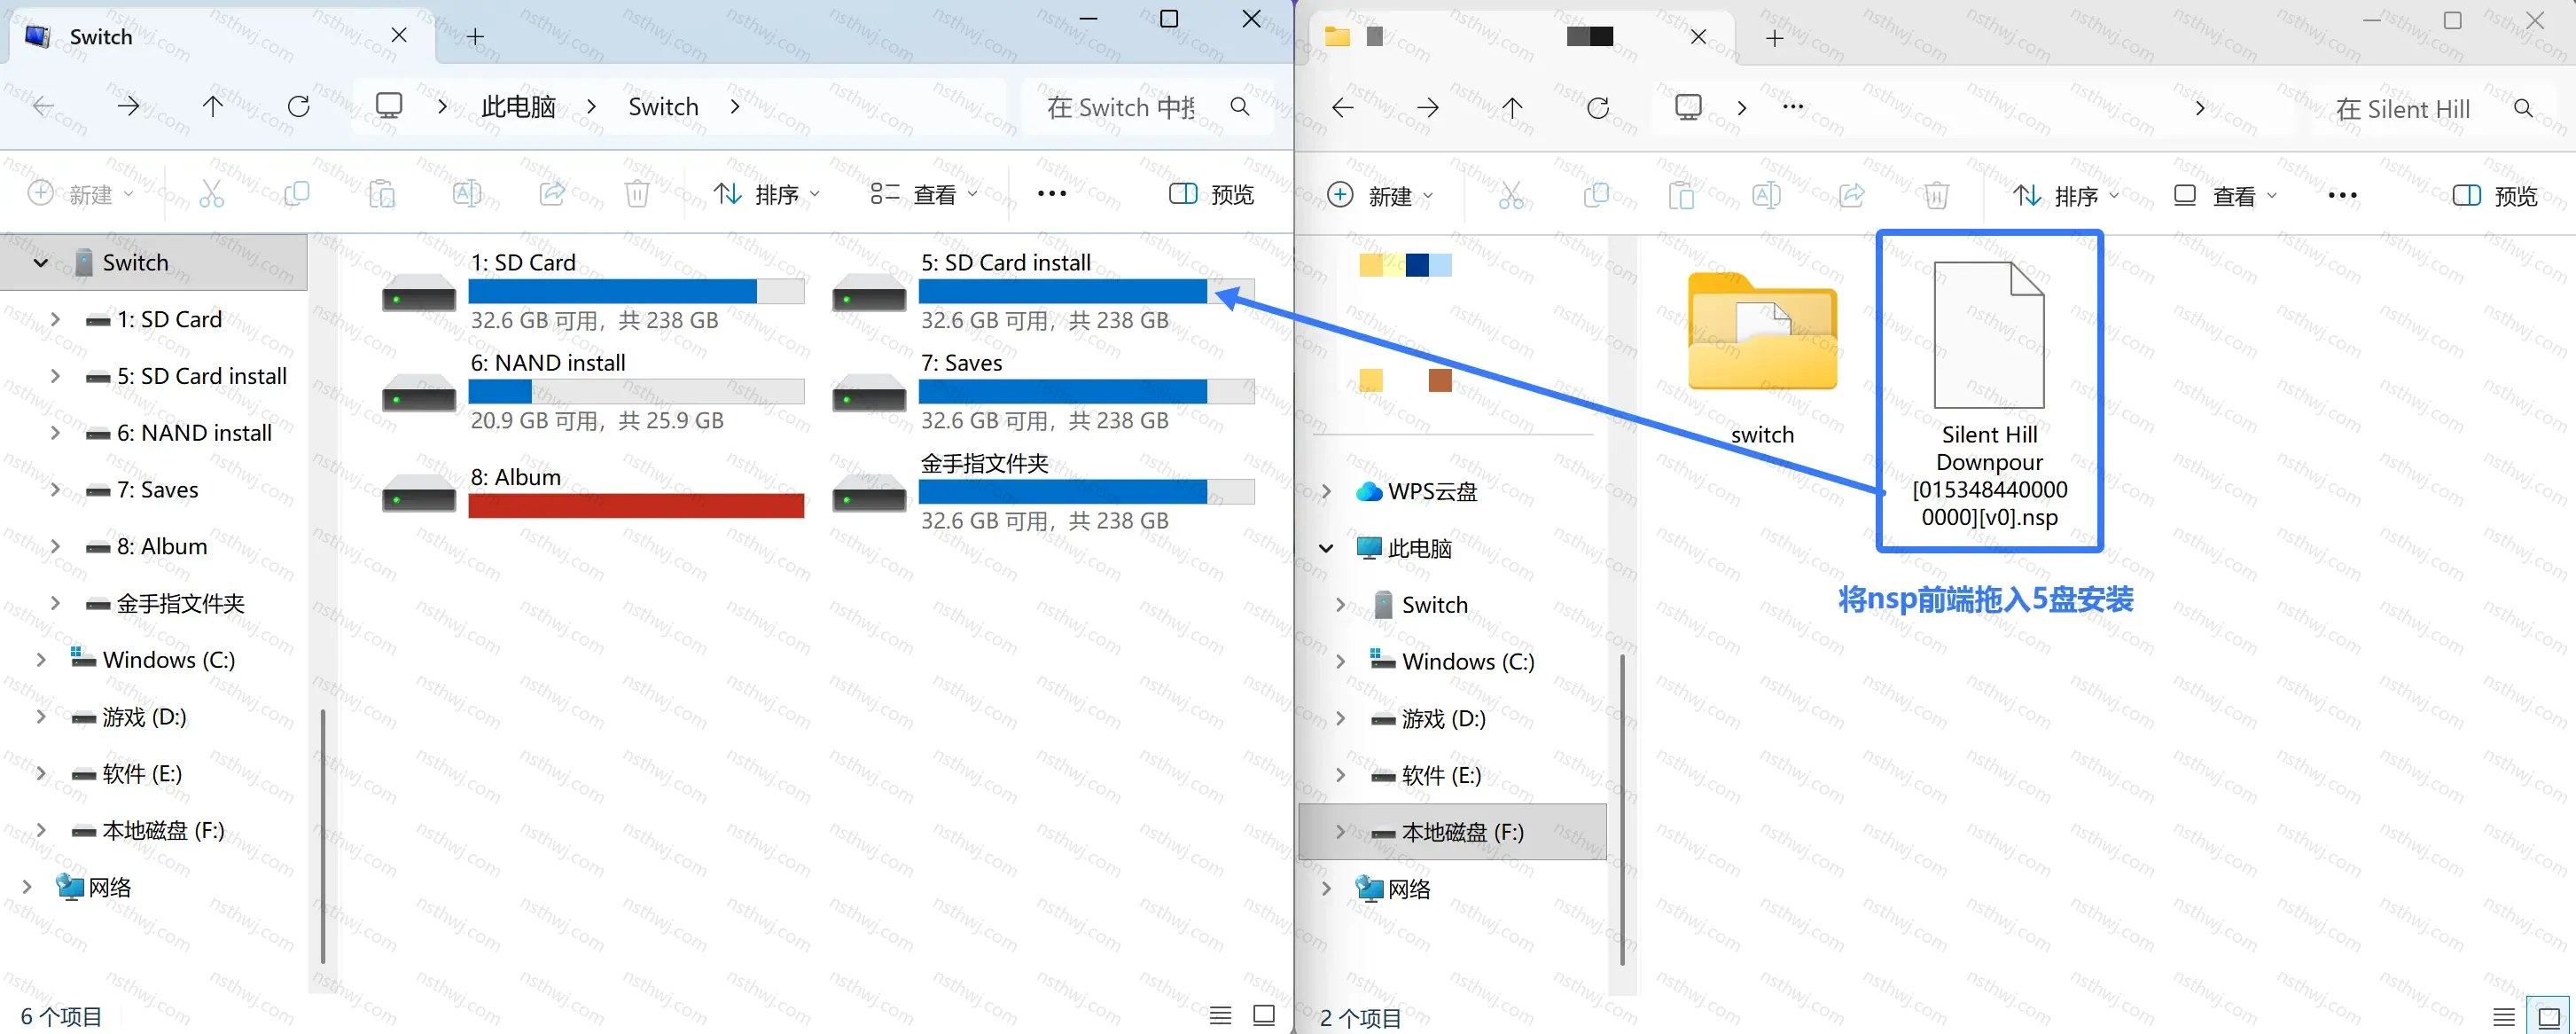Click the delete trash icon in right toolbar
2576x1034 pixels.
pyautogui.click(x=1936, y=195)
